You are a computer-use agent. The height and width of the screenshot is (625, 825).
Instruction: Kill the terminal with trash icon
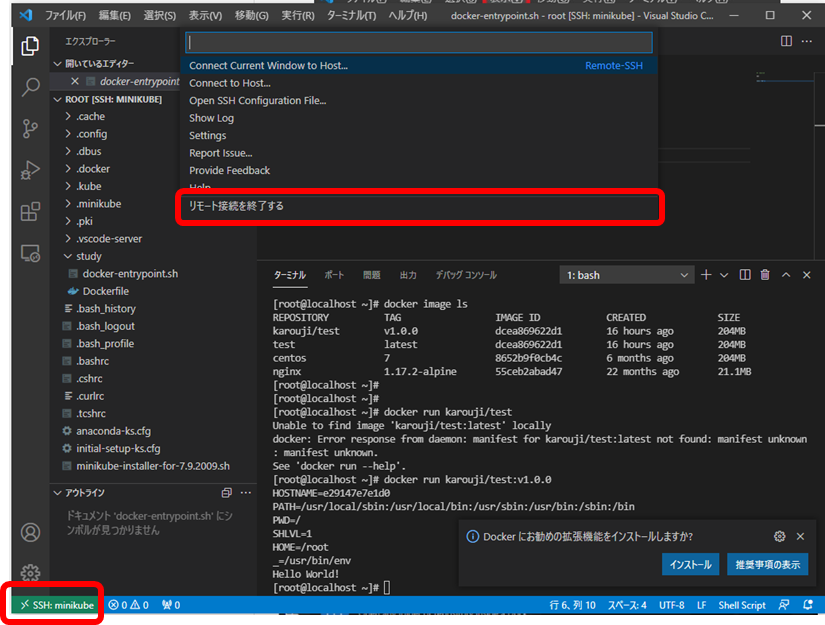coord(765,275)
